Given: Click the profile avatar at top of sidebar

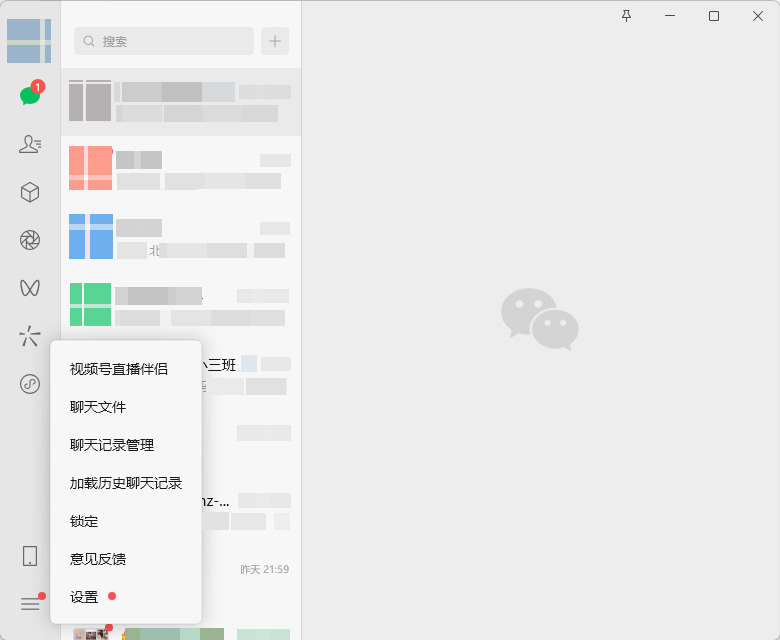Looking at the screenshot, I should [x=29, y=41].
